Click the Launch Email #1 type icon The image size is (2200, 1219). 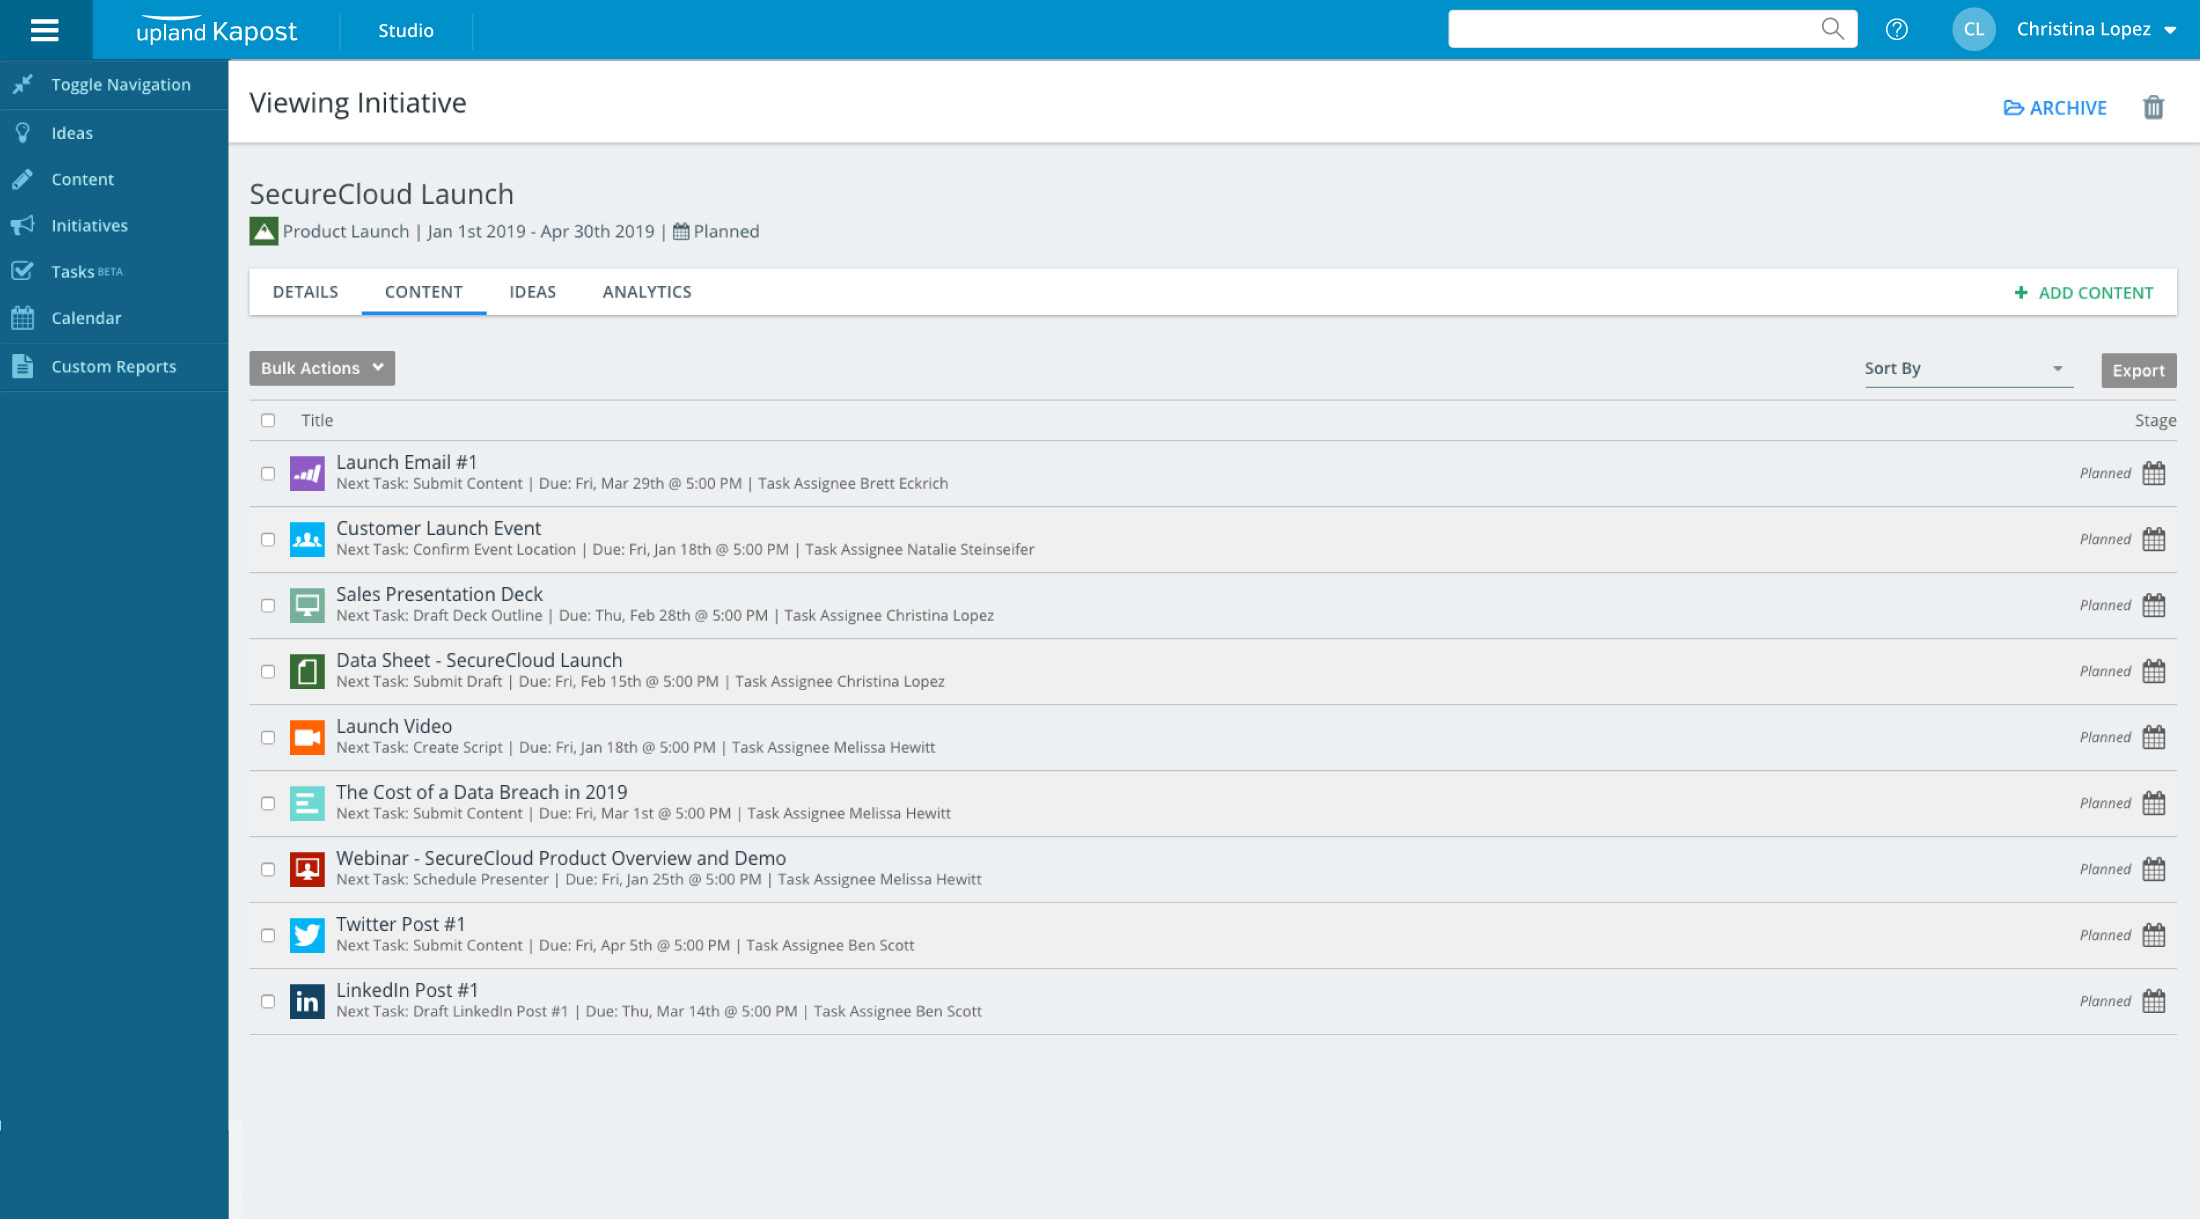pyautogui.click(x=307, y=473)
